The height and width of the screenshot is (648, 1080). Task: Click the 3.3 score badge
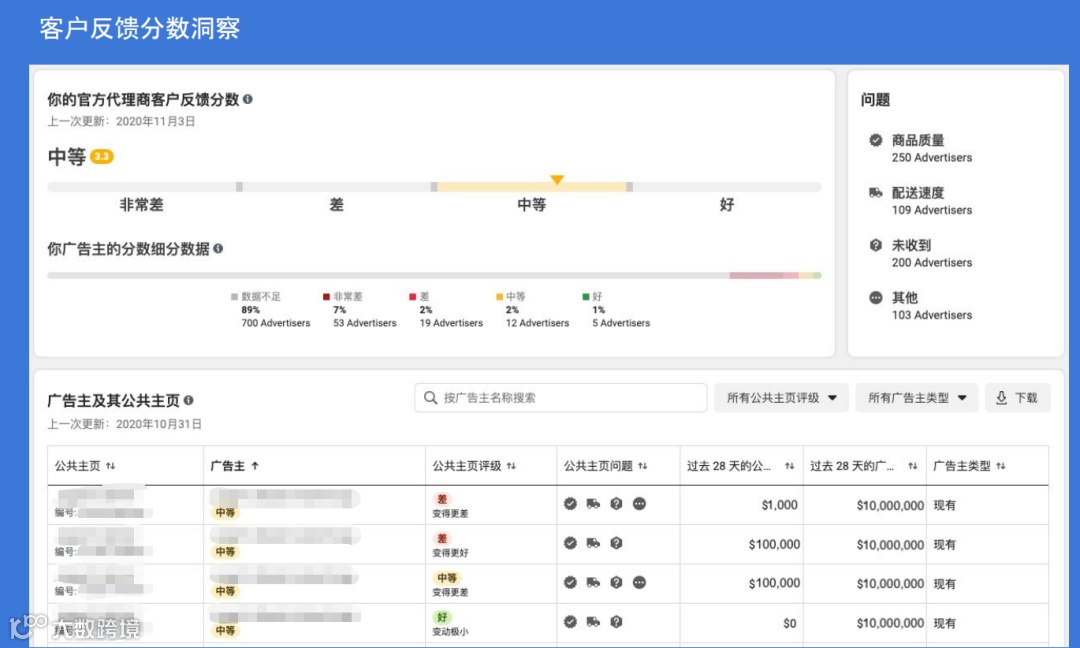(x=102, y=156)
